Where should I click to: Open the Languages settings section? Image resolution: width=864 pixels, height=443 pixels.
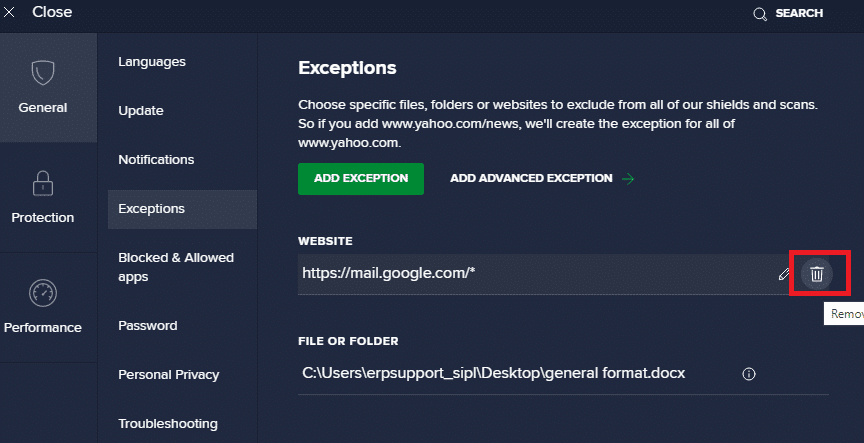tap(152, 62)
